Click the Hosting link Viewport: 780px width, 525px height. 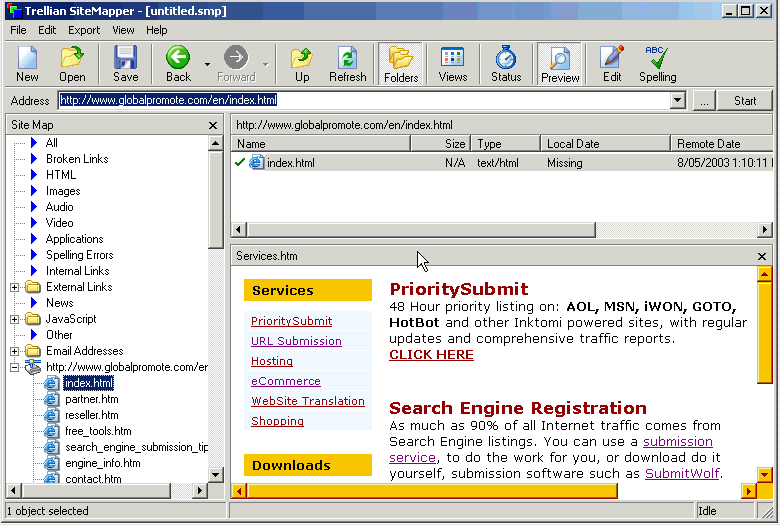pos(272,361)
